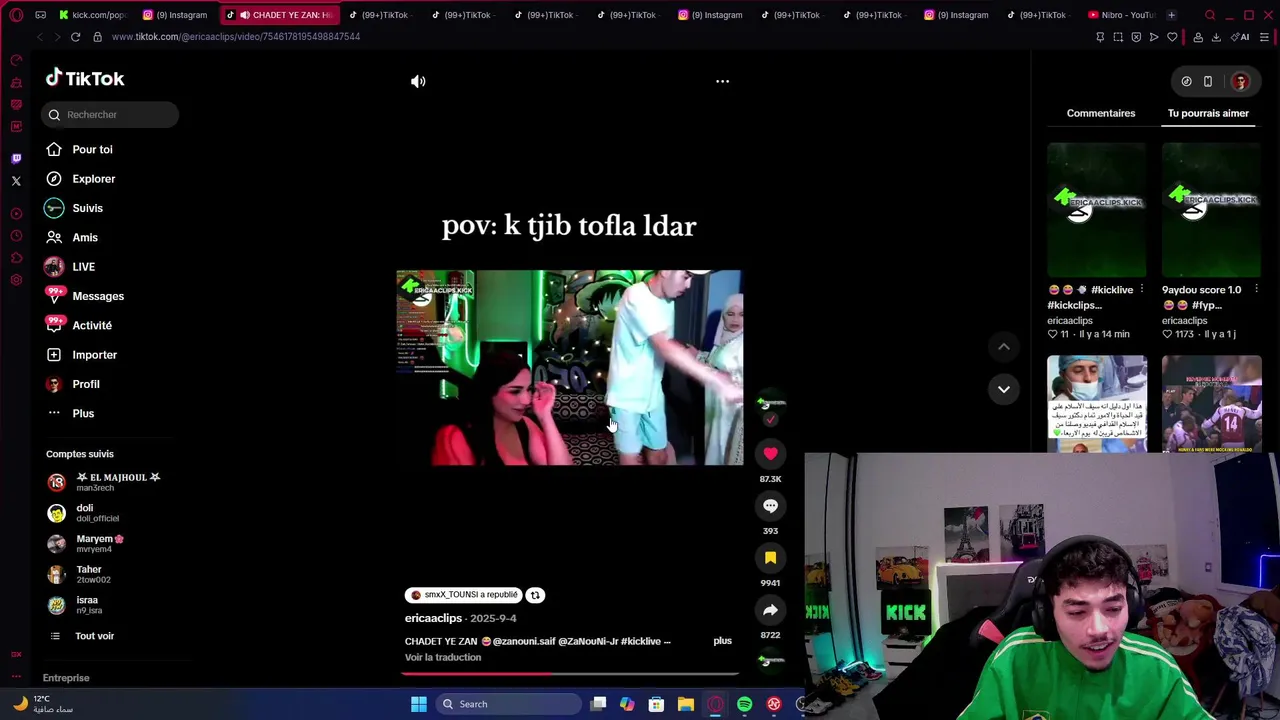
Task: Mute the video with the speaker icon
Action: click(418, 81)
